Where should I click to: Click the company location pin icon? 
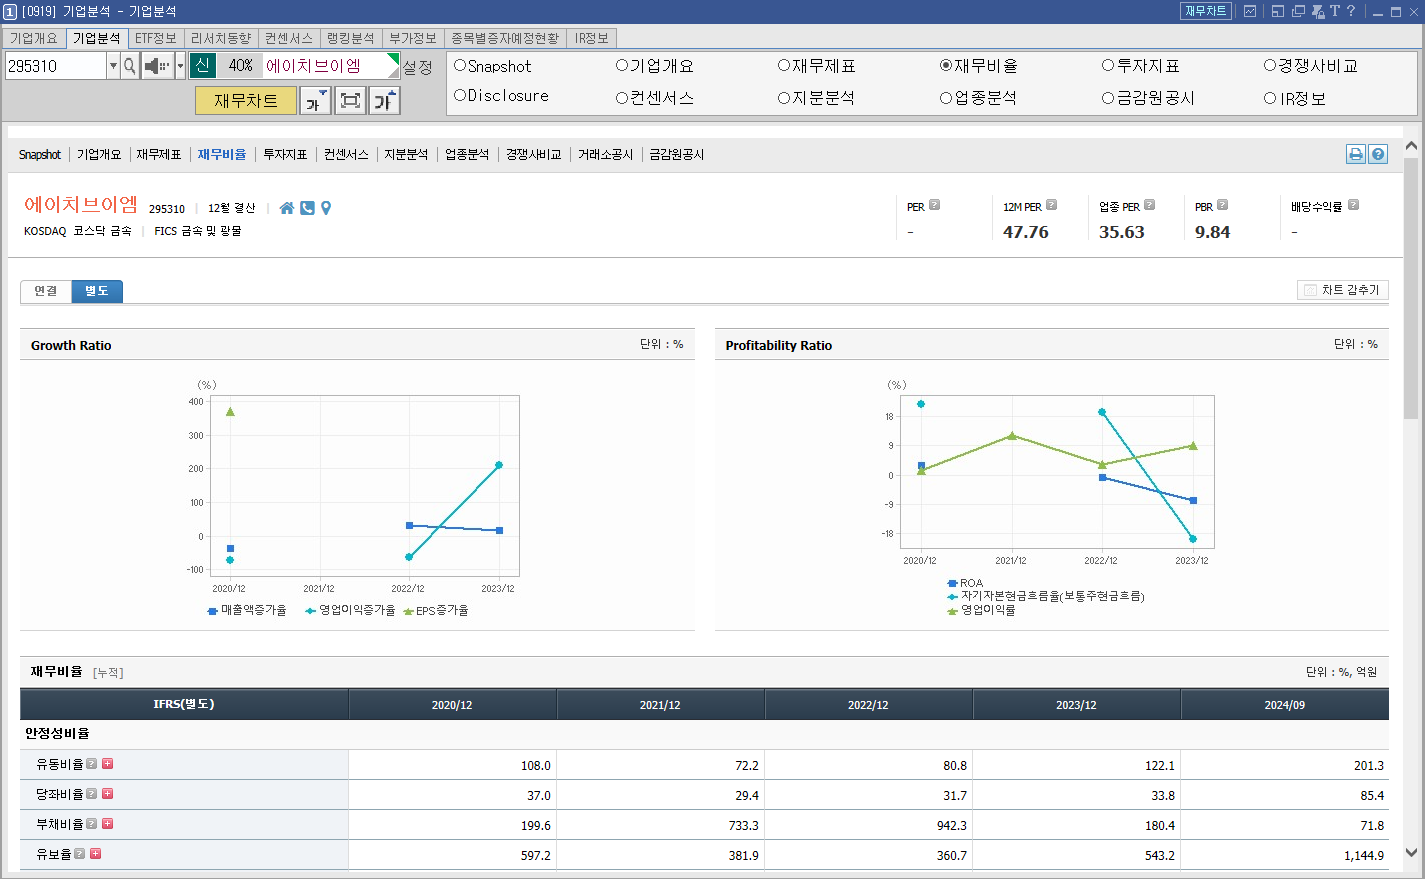point(326,208)
